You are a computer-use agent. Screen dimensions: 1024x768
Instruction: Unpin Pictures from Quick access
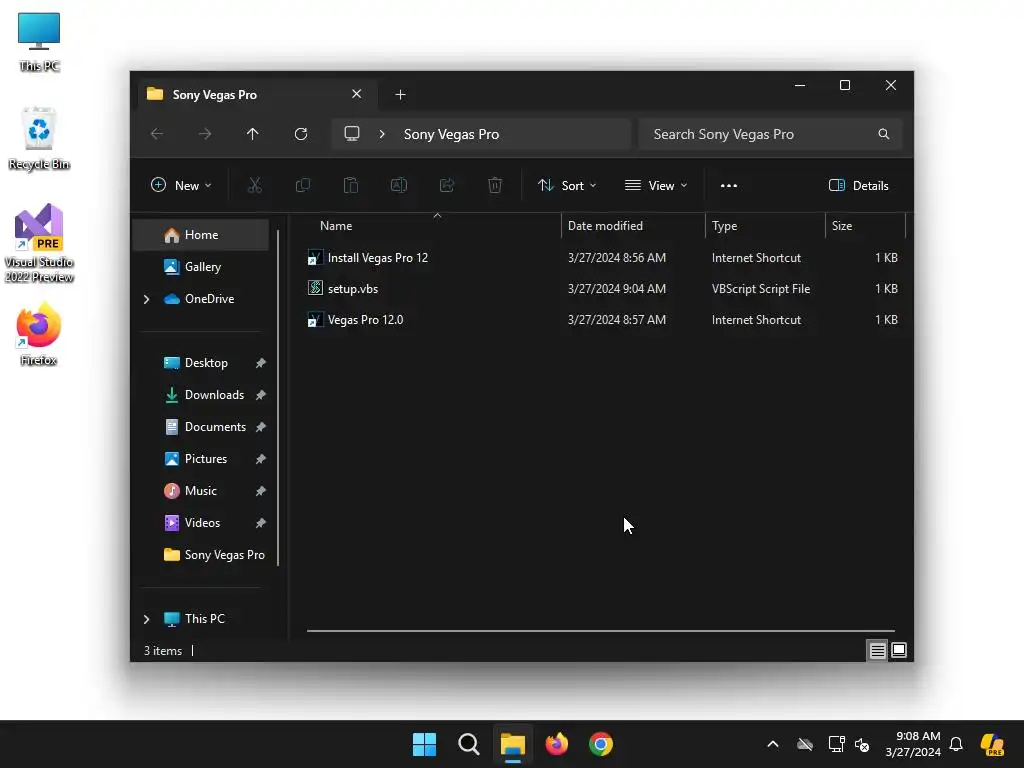coord(261,458)
